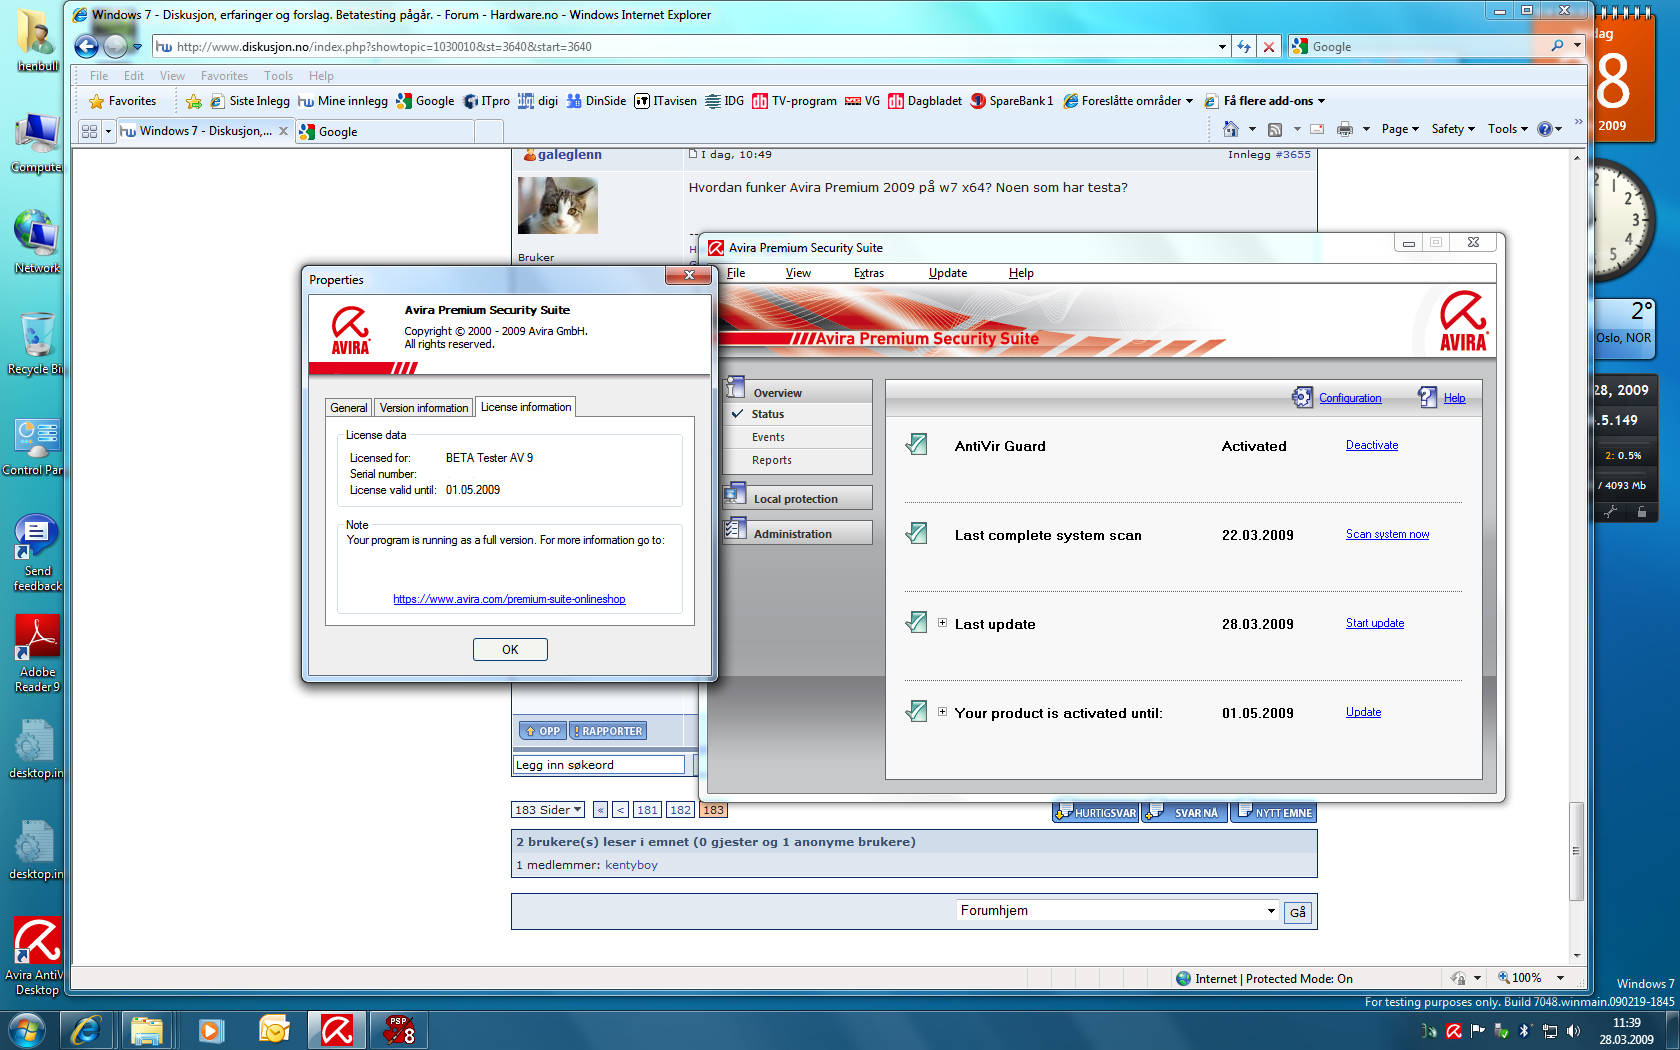Click the RSS feeds icon in IE
Image resolution: width=1680 pixels, height=1050 pixels.
[1275, 129]
